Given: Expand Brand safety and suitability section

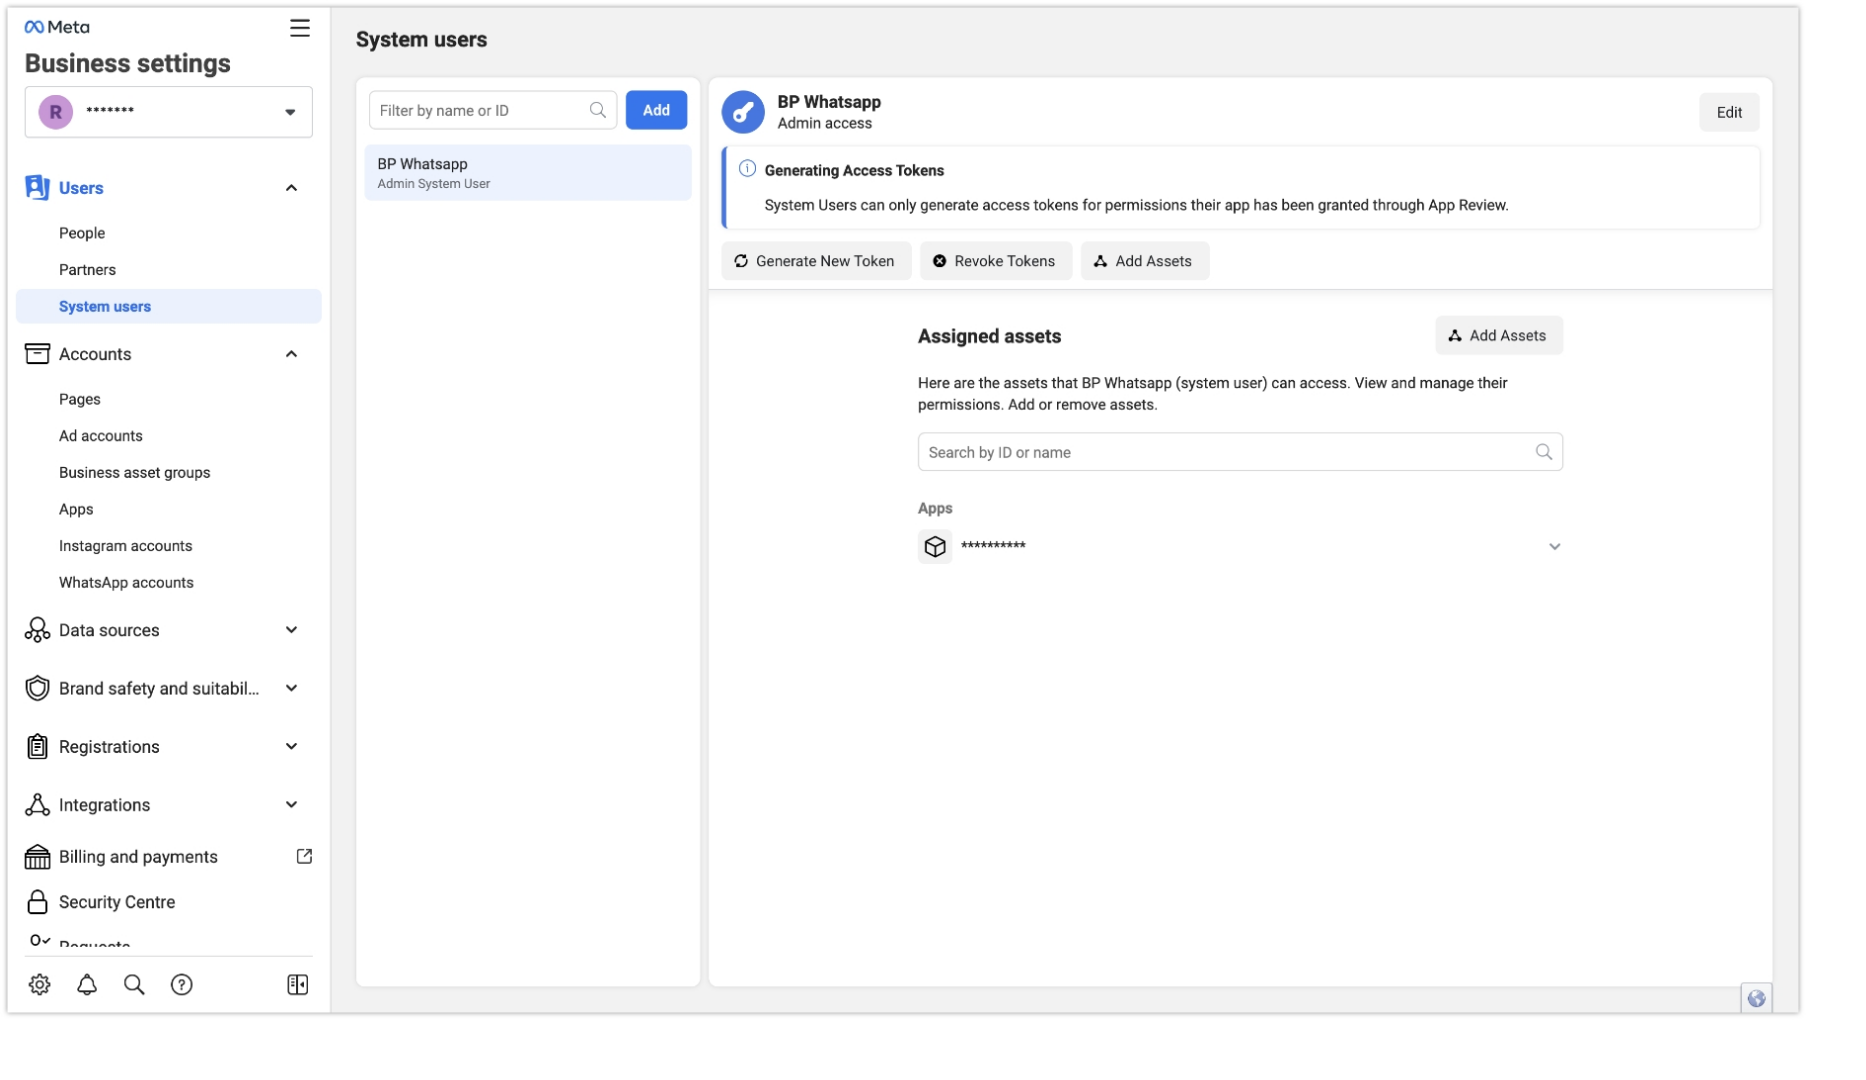Looking at the screenshot, I should click(x=291, y=688).
